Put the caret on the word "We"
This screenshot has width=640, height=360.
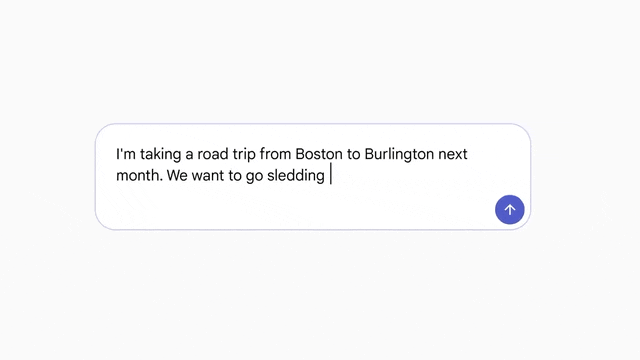click(x=177, y=176)
